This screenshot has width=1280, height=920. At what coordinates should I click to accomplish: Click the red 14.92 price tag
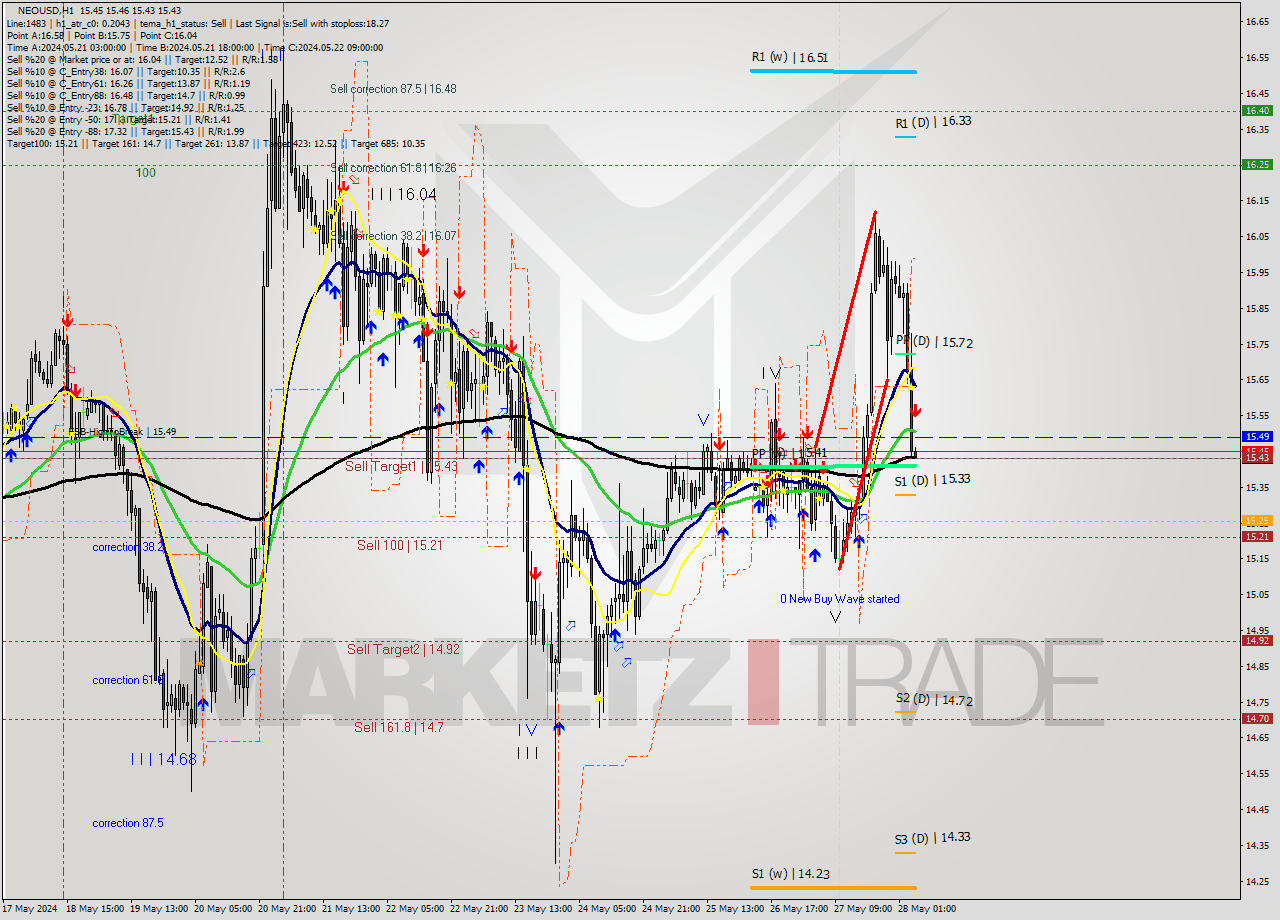1257,641
